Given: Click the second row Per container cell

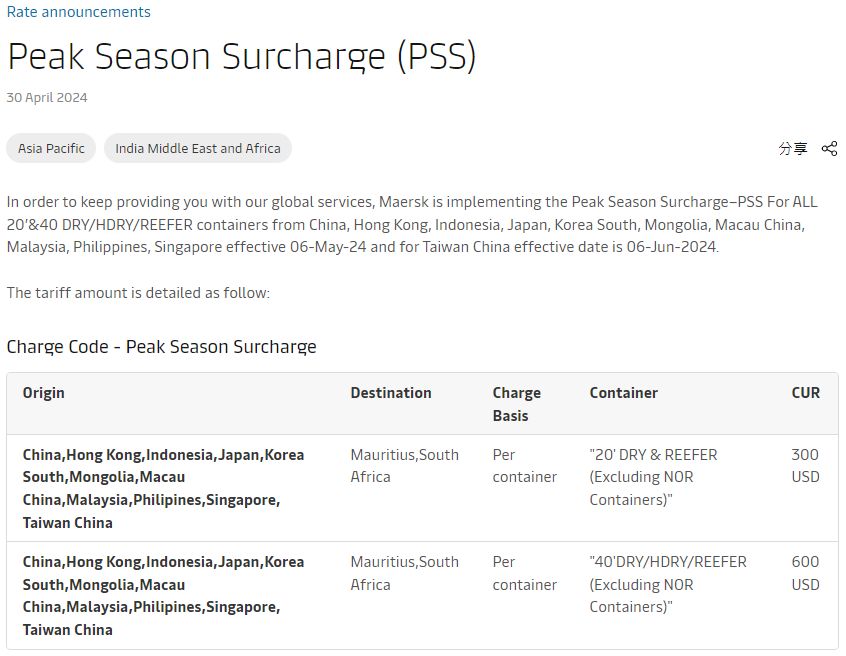Looking at the screenshot, I should (x=524, y=573).
